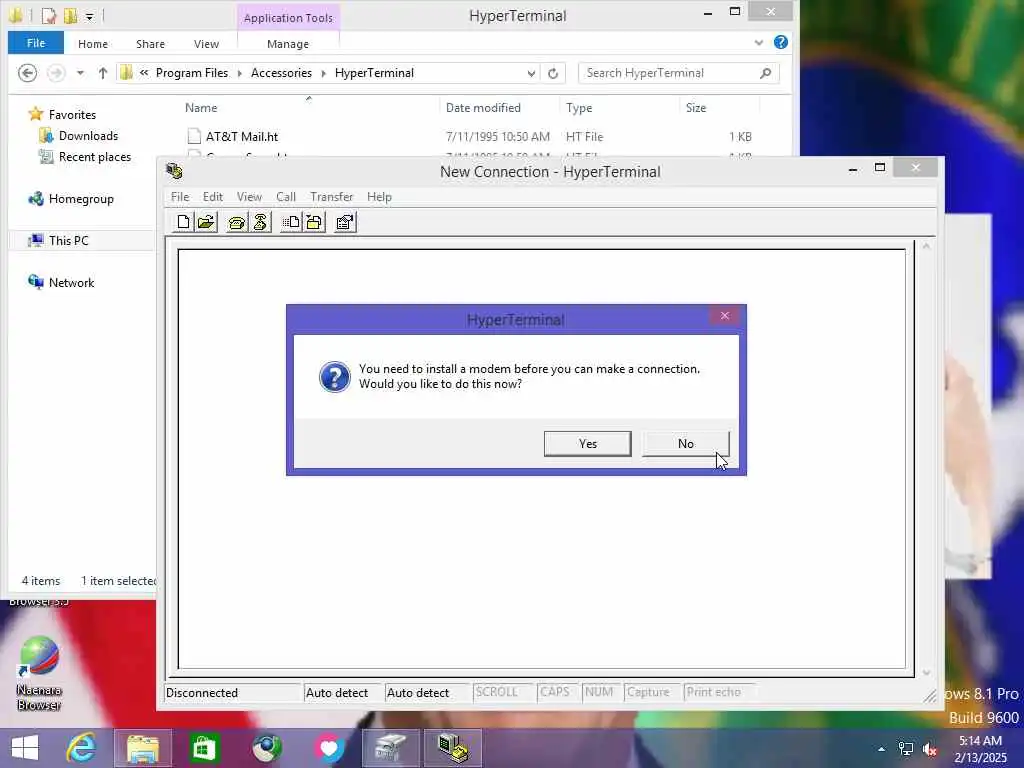
Task: Click No in the modem dialog
Action: coord(685,443)
